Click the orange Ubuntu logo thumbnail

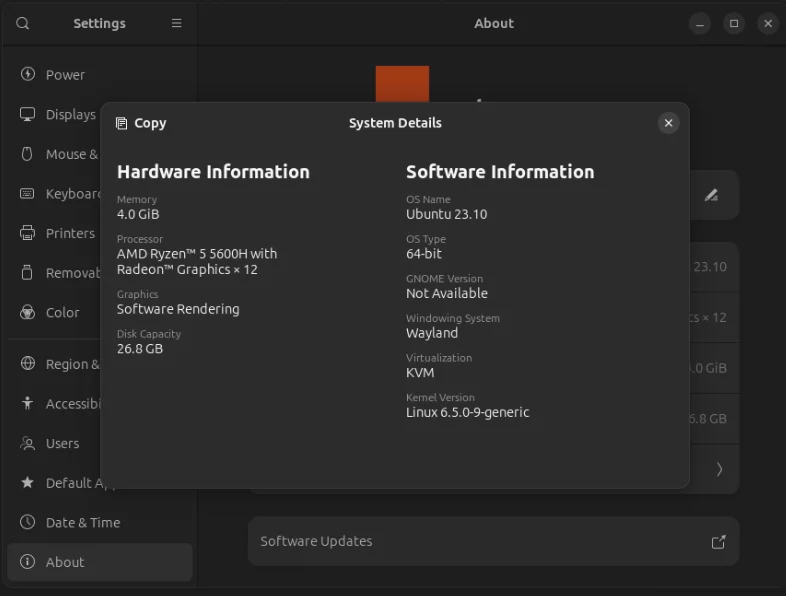click(x=402, y=84)
